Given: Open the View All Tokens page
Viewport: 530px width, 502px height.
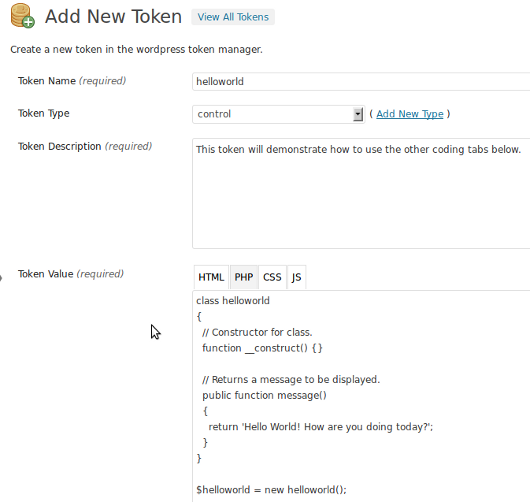Looking at the screenshot, I should point(233,17).
